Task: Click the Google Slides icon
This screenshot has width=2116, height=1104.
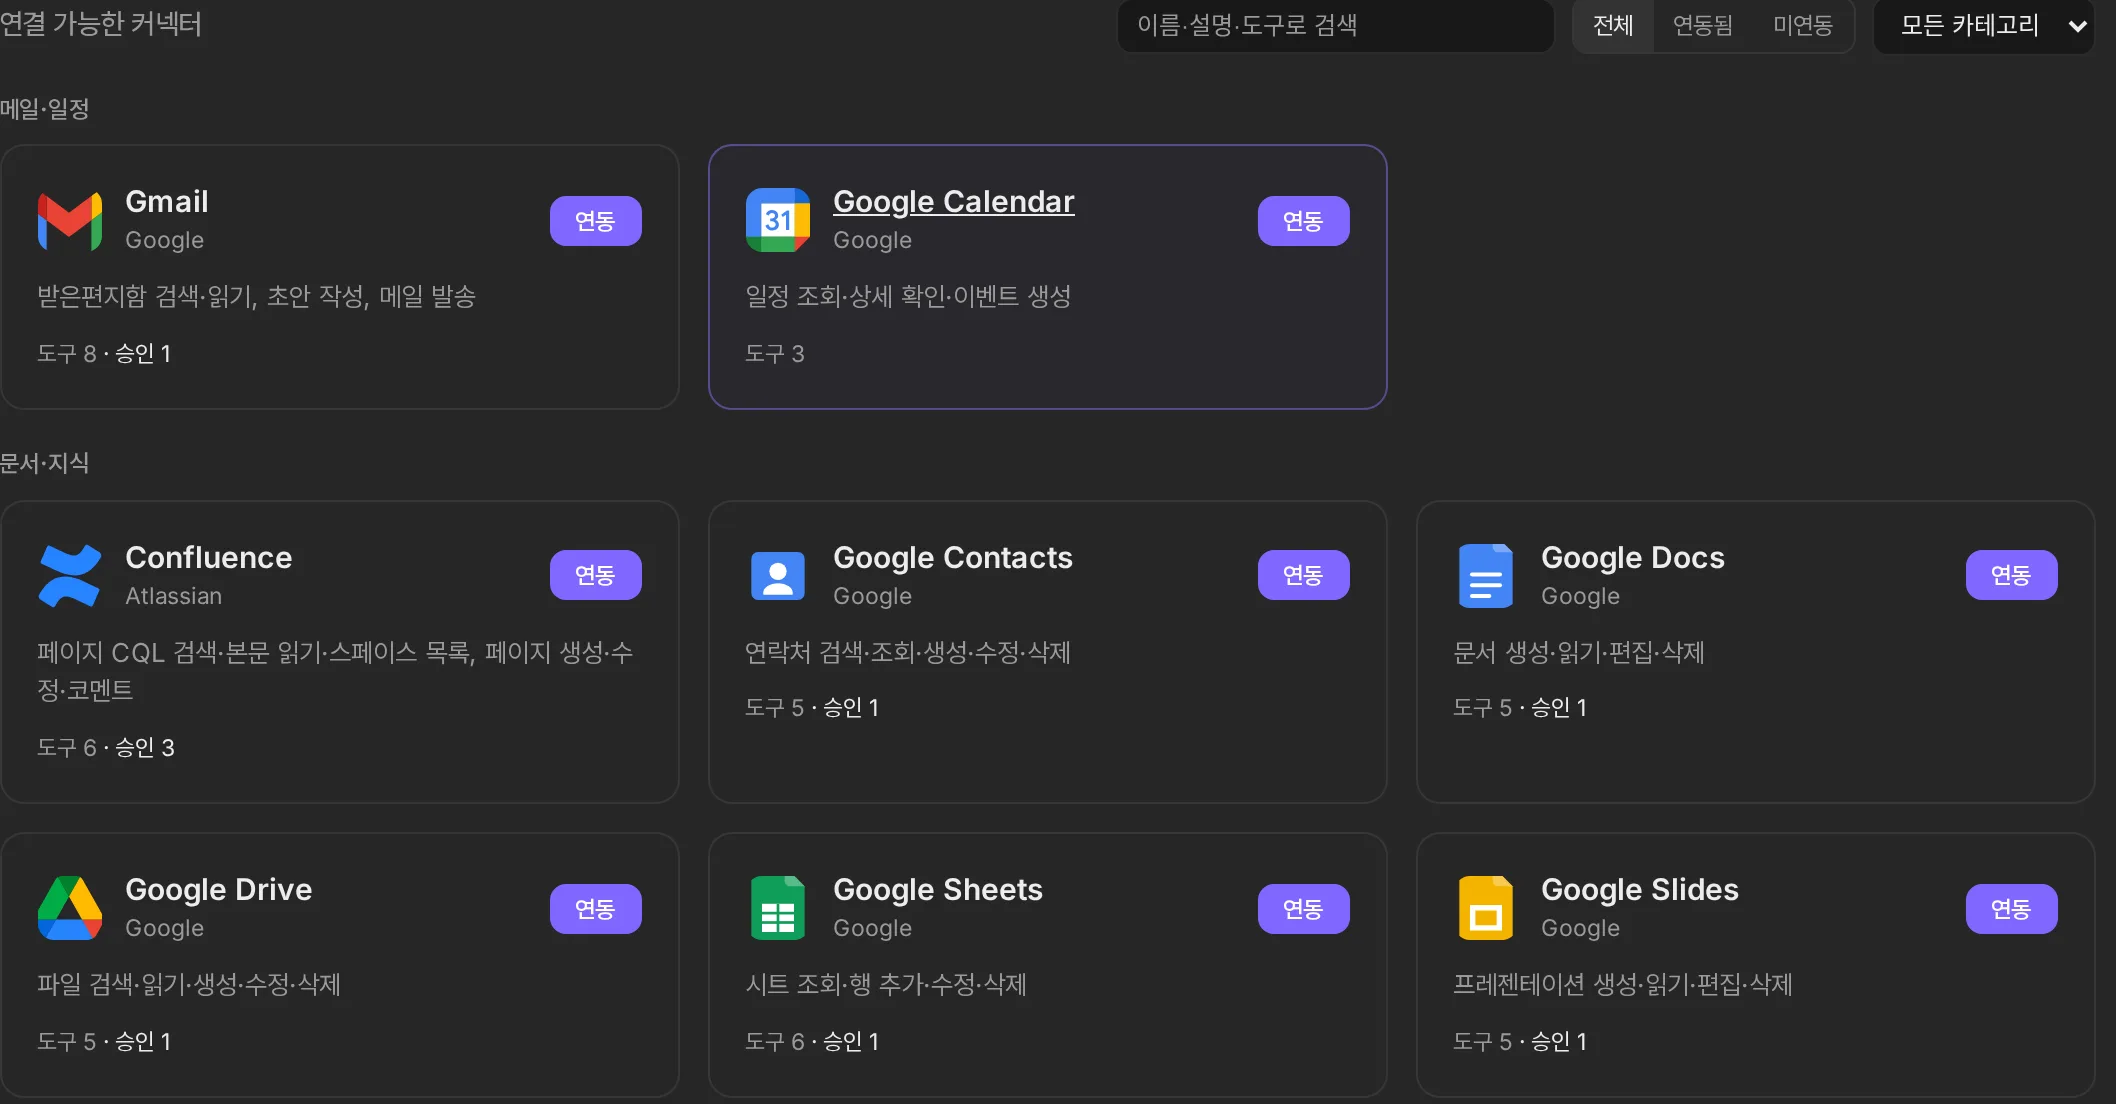Action: [x=1486, y=908]
